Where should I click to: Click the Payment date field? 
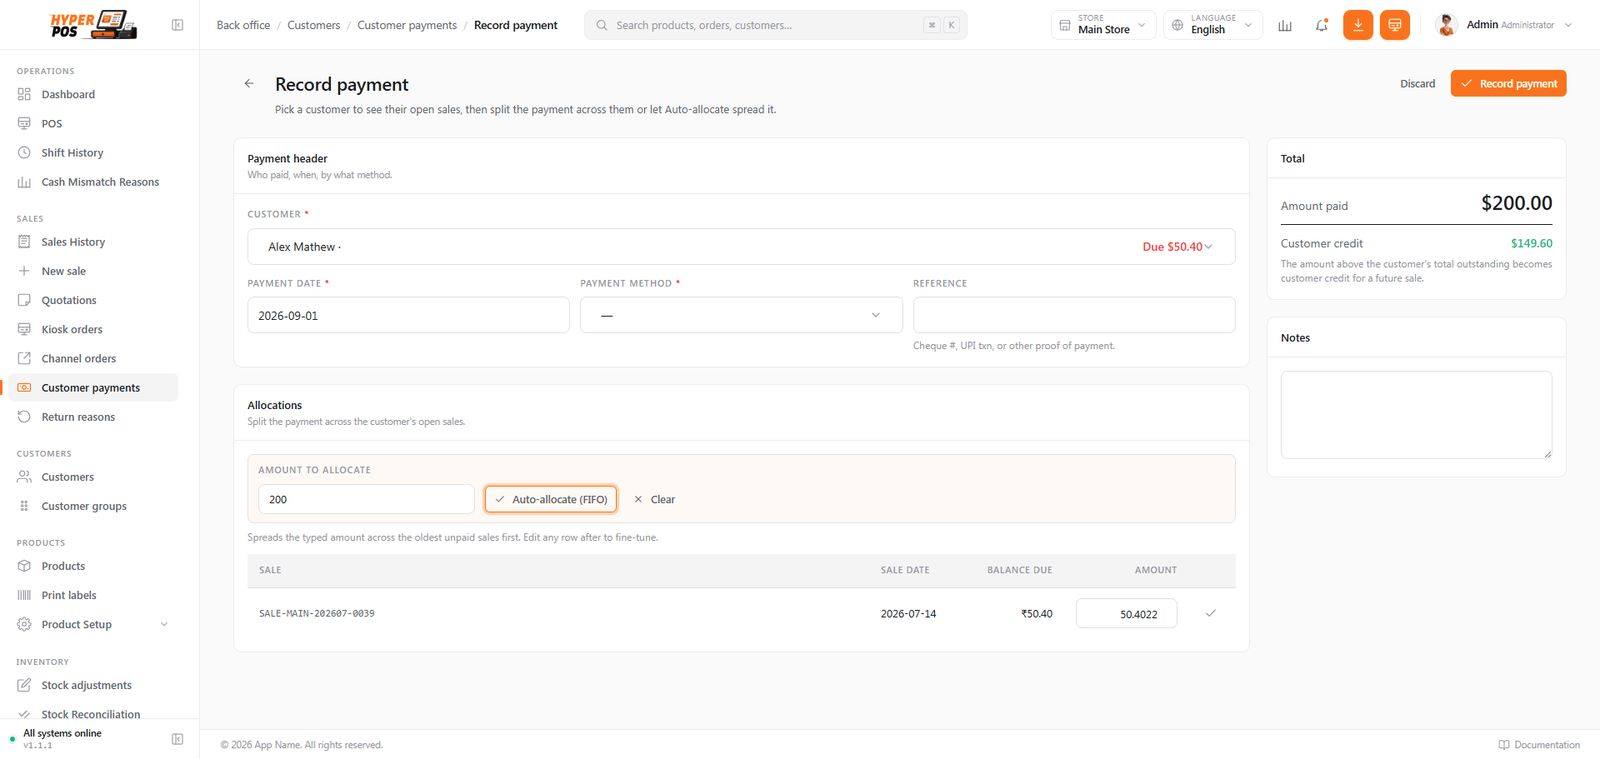(x=408, y=315)
